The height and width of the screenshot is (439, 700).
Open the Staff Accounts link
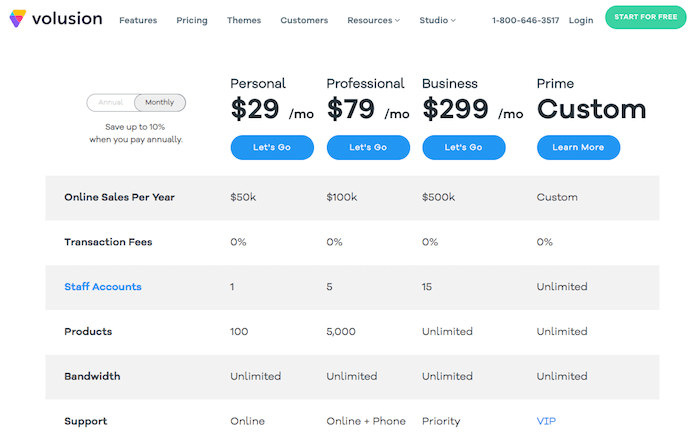tap(103, 287)
